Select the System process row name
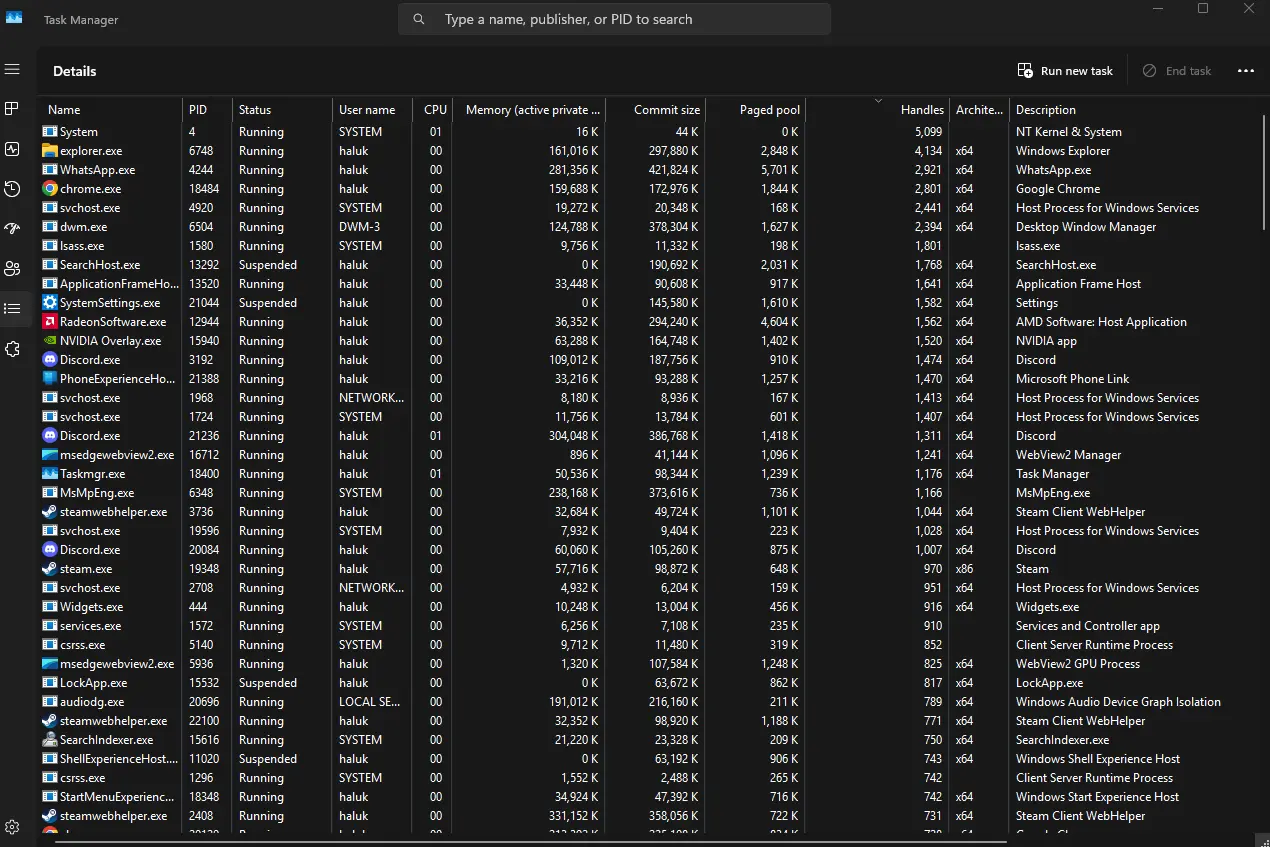Viewport: 1270px width, 847px height. click(79, 132)
